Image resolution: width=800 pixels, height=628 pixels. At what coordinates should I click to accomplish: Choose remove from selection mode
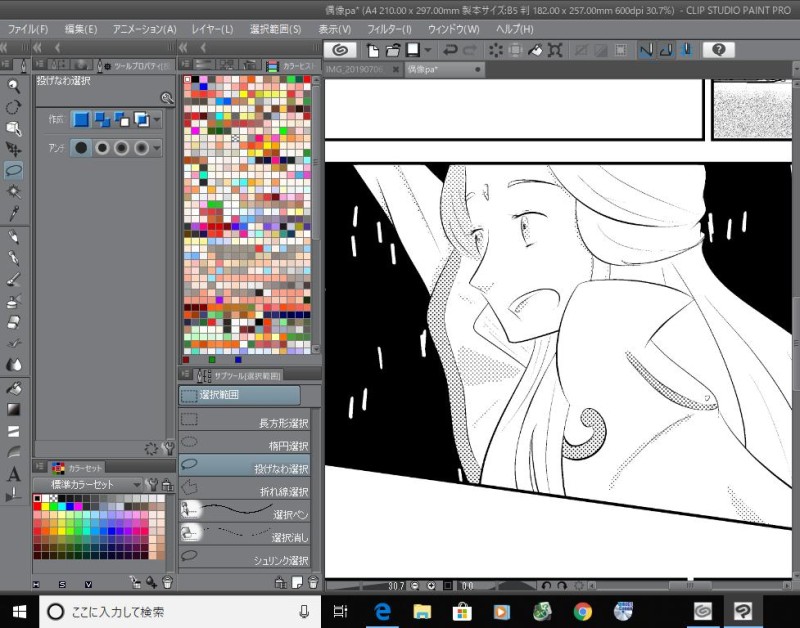(121, 119)
